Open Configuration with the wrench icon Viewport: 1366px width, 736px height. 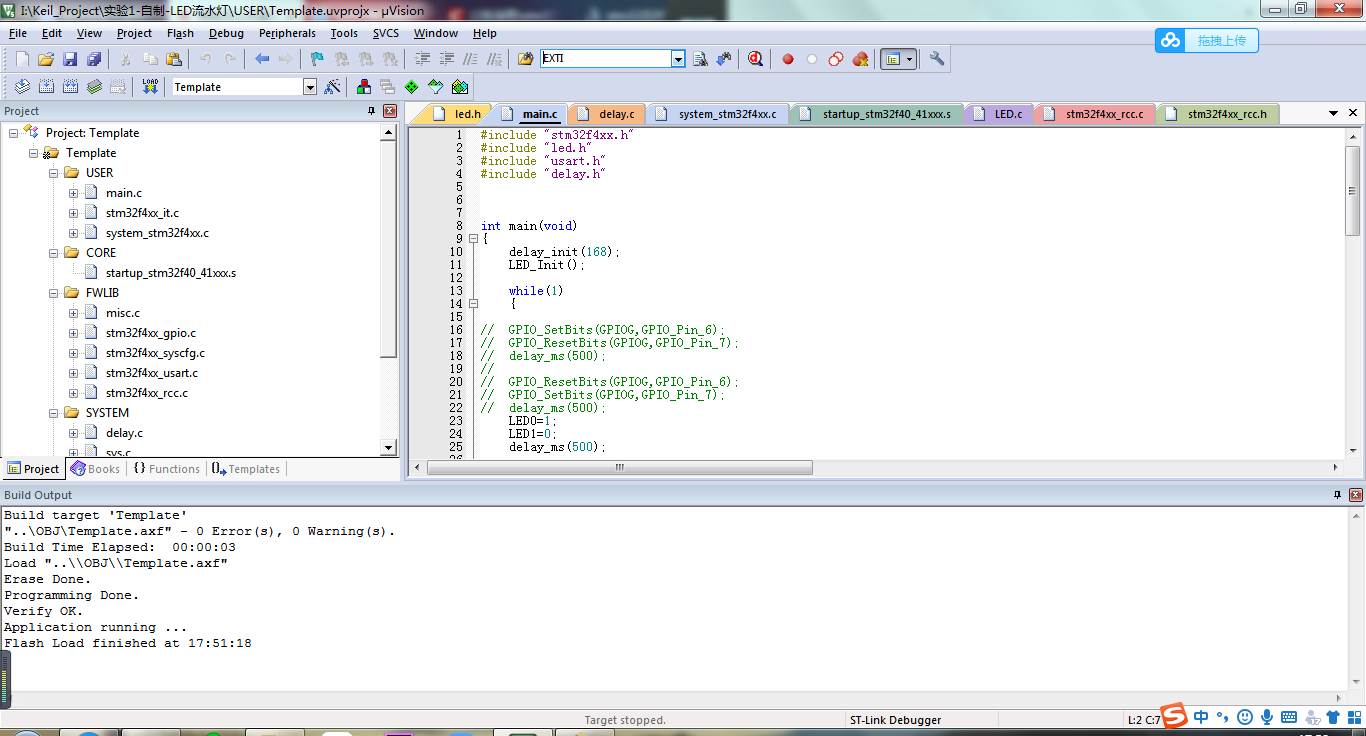pyautogui.click(x=937, y=59)
